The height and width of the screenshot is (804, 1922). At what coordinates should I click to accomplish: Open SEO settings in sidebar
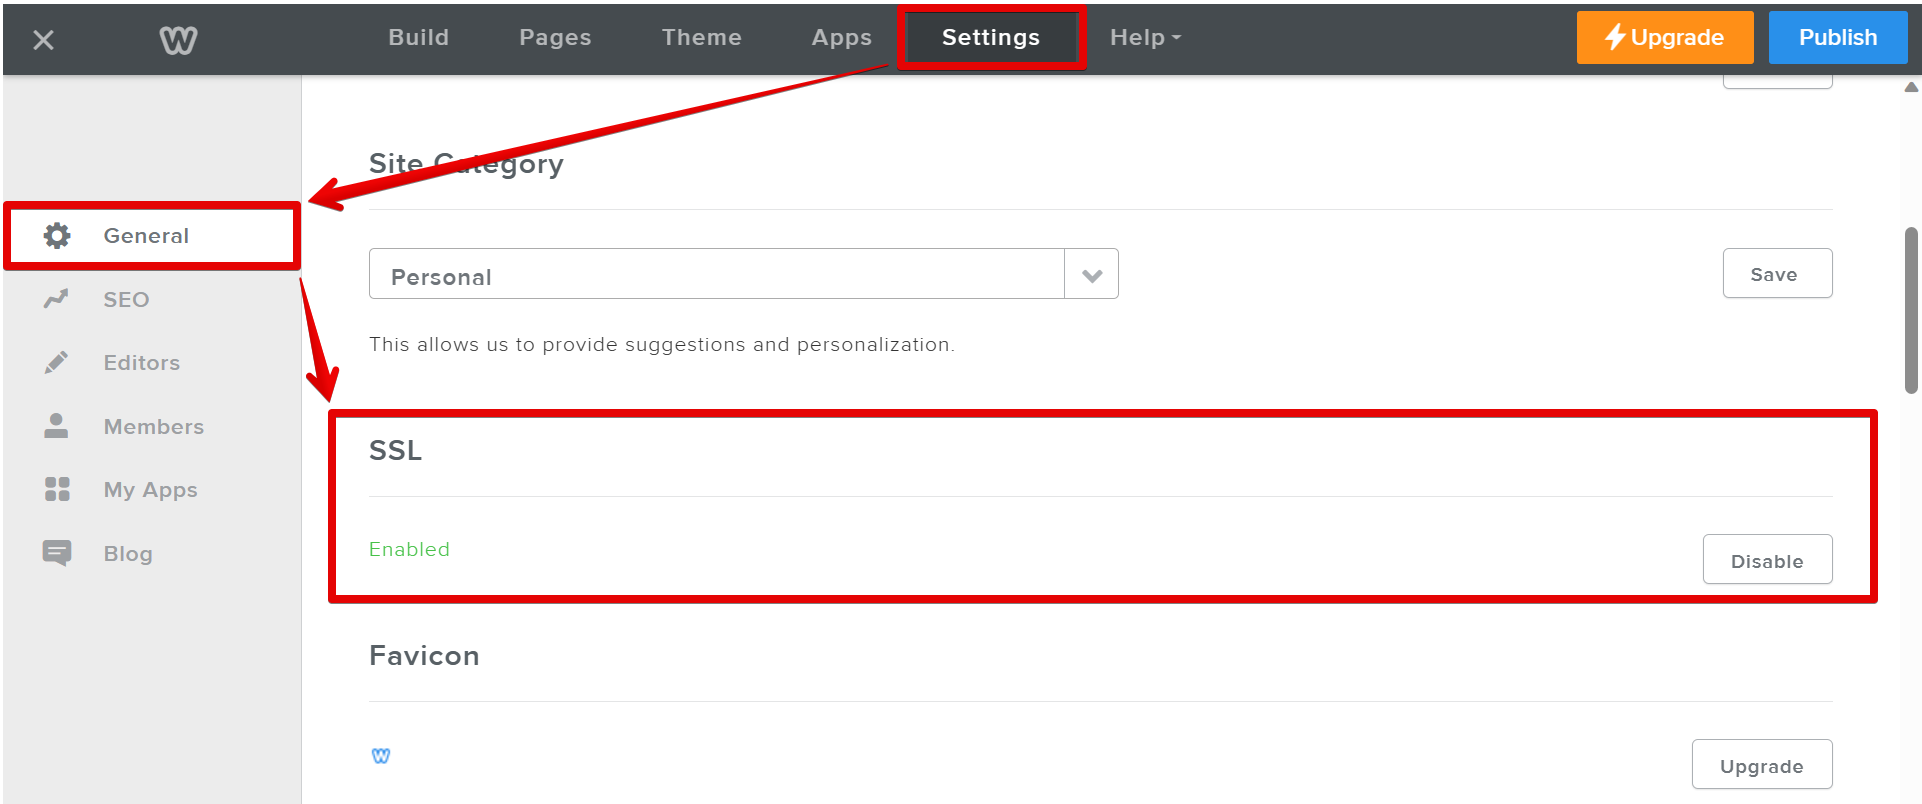pos(152,299)
